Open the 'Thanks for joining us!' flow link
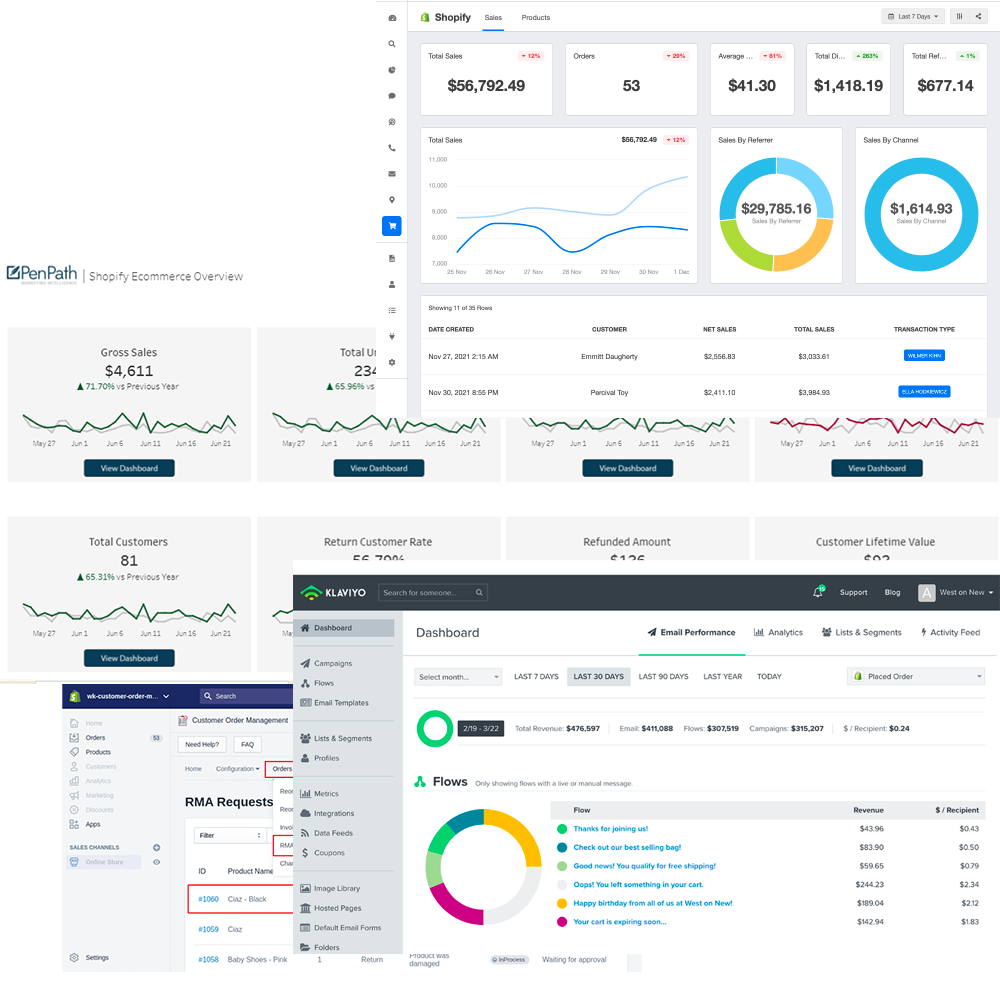 point(610,829)
